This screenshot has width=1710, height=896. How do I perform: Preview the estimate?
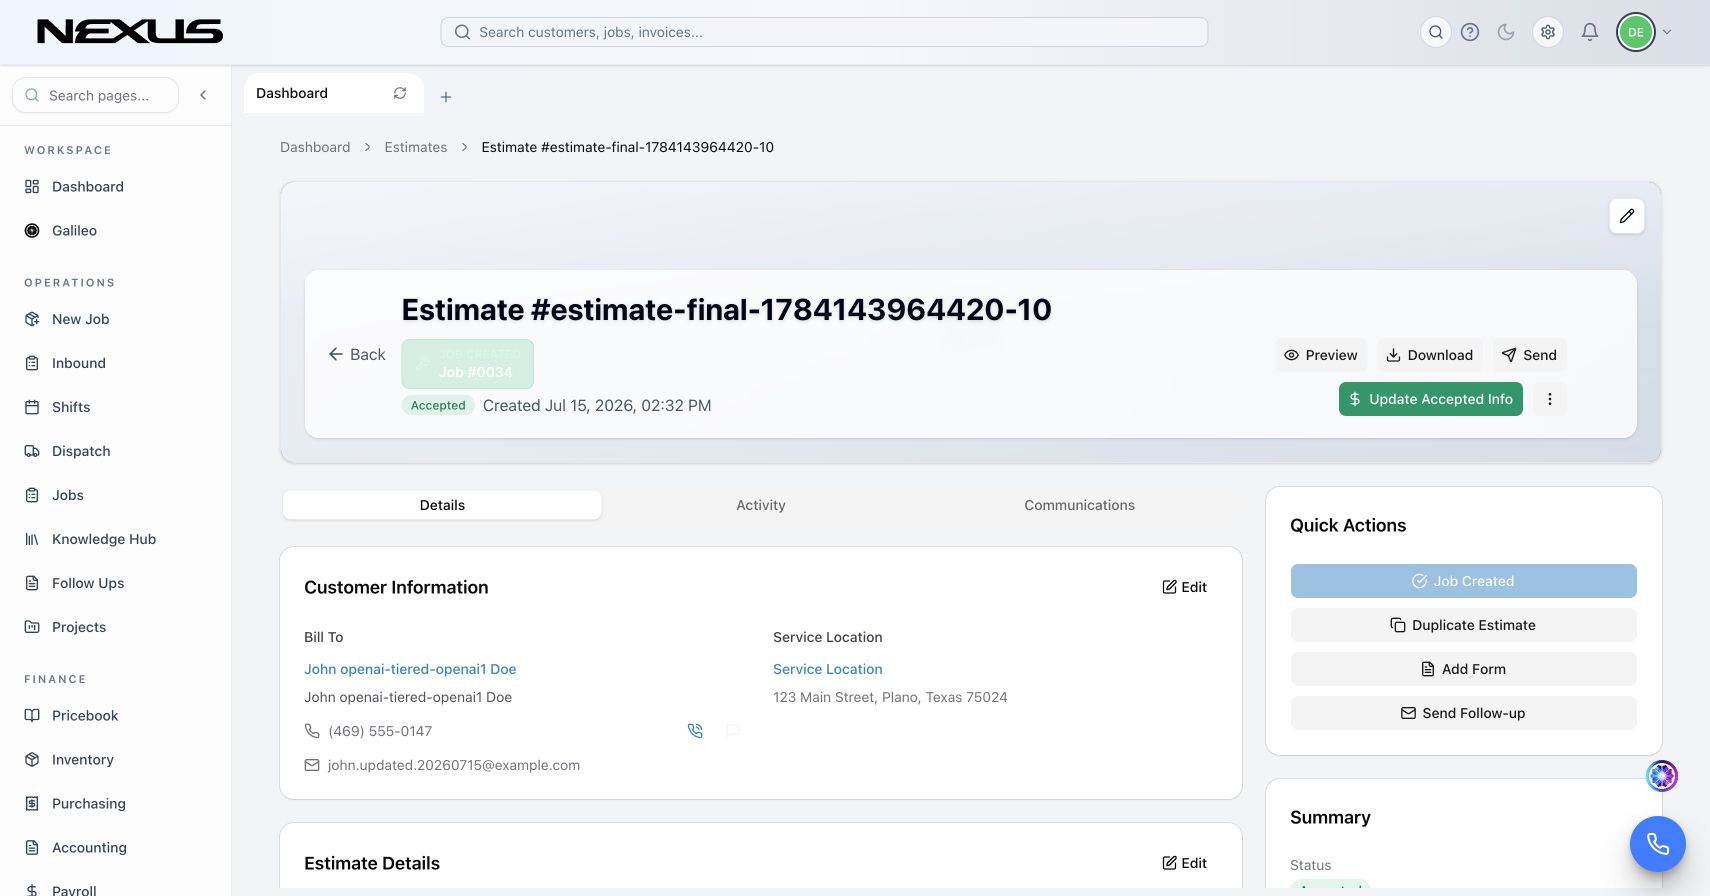pyautogui.click(x=1321, y=355)
